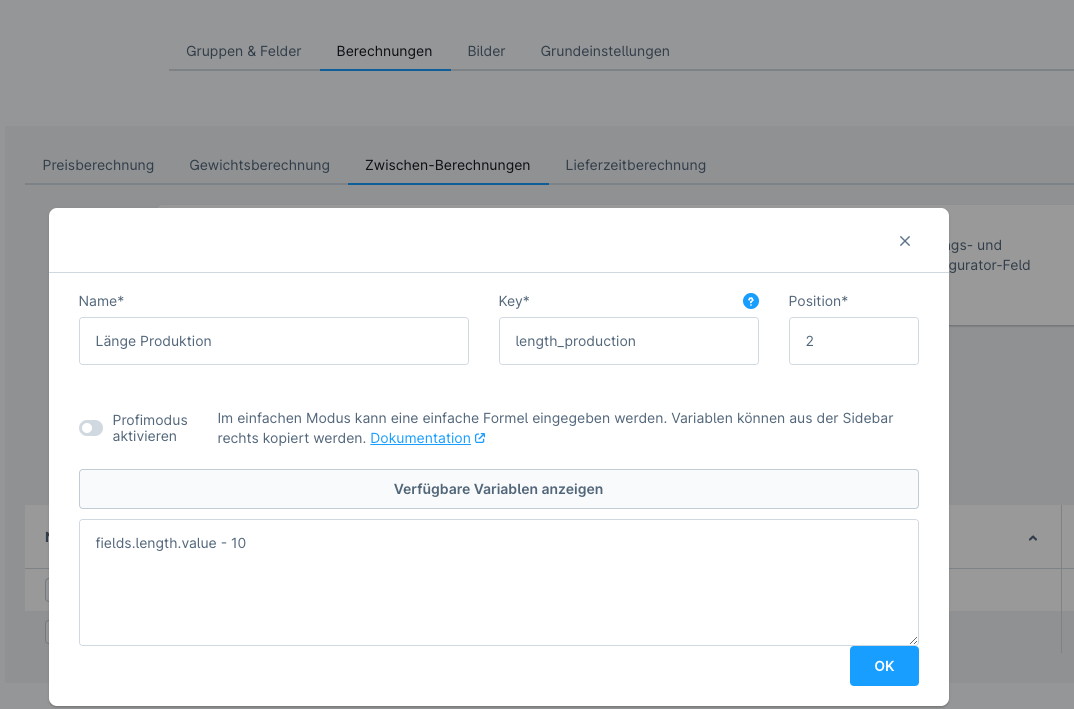Click the textarea resize handle corner
Image resolution: width=1074 pixels, height=709 pixels.
click(x=913, y=640)
